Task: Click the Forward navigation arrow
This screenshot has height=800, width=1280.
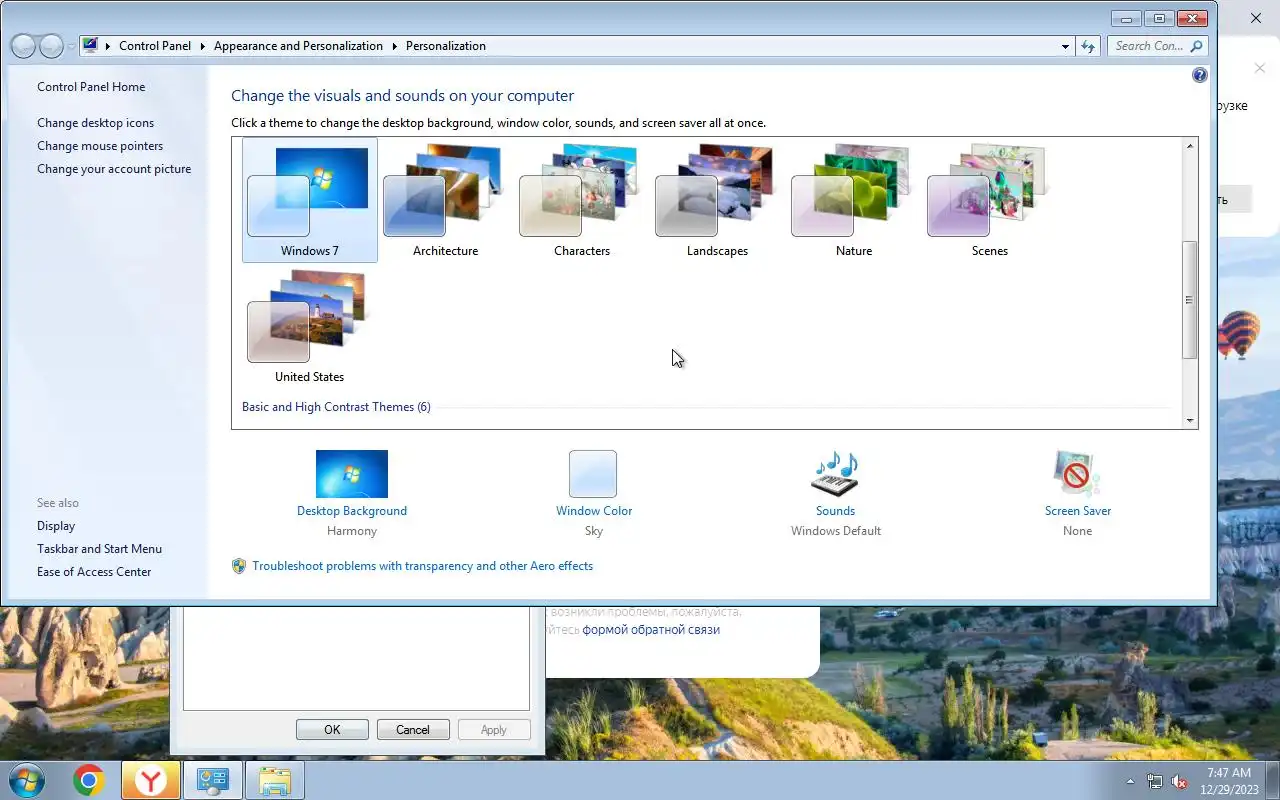Action: click(50, 46)
